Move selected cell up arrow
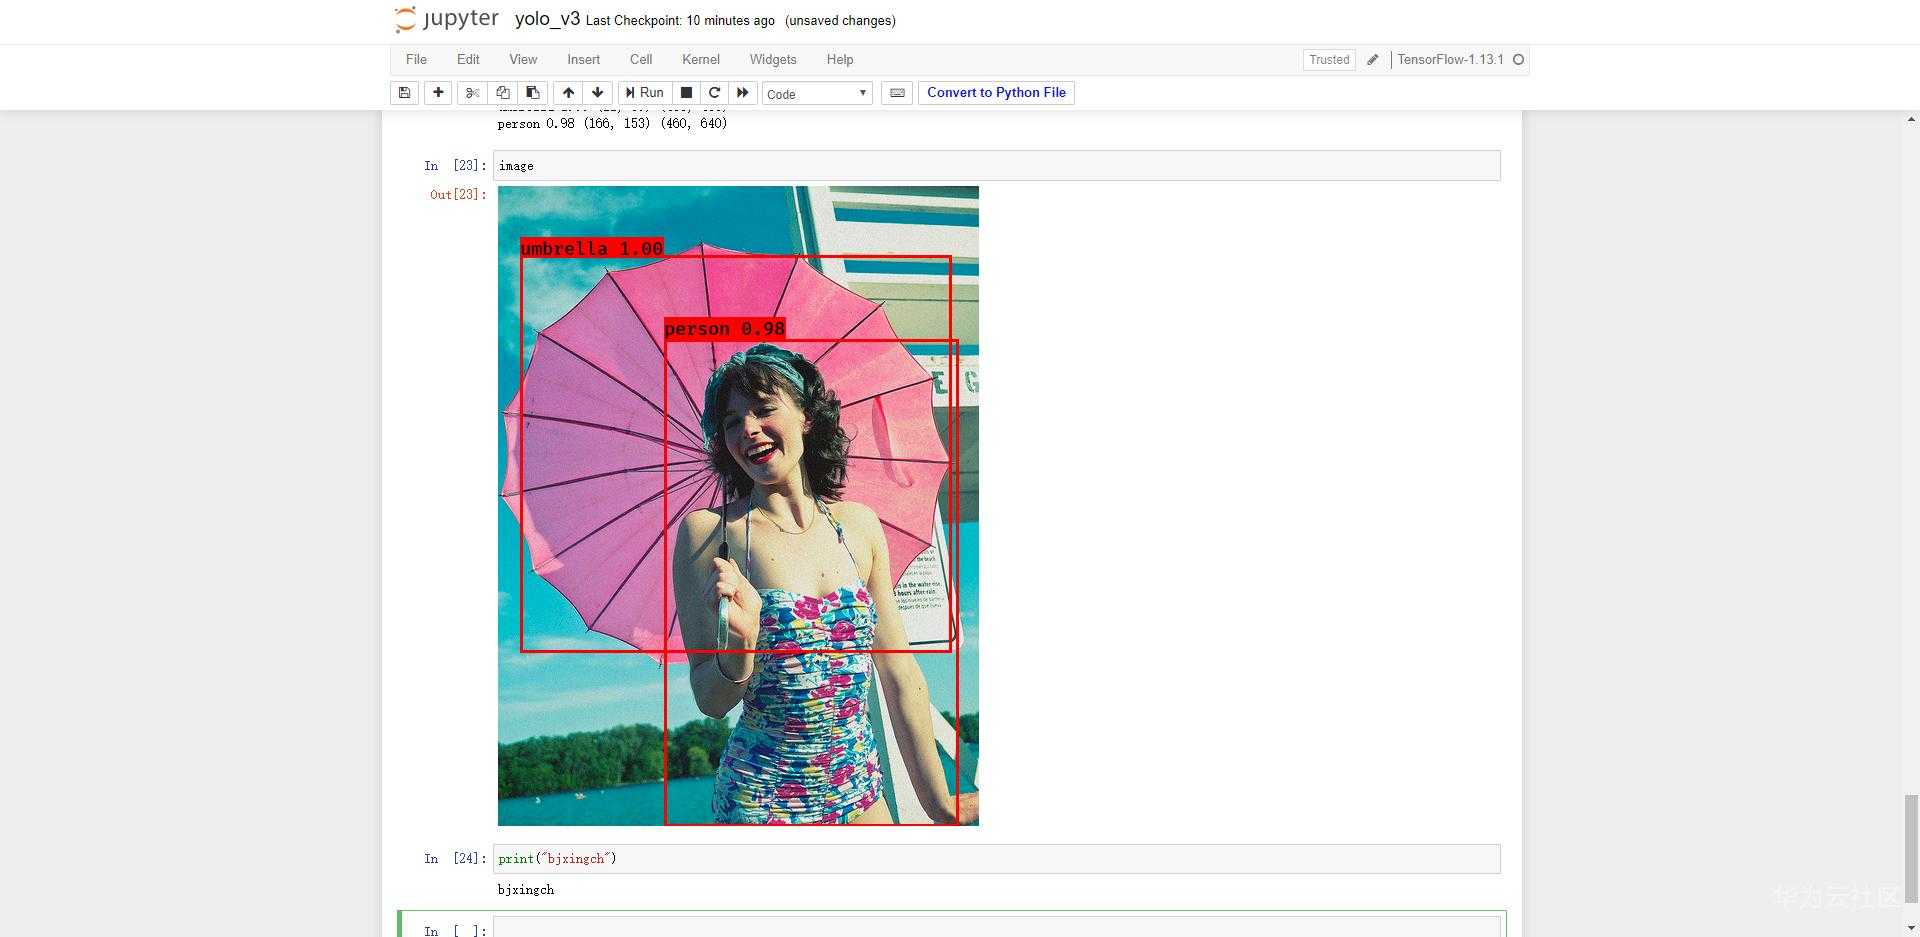Viewport: 1920px width, 937px height. (568, 93)
